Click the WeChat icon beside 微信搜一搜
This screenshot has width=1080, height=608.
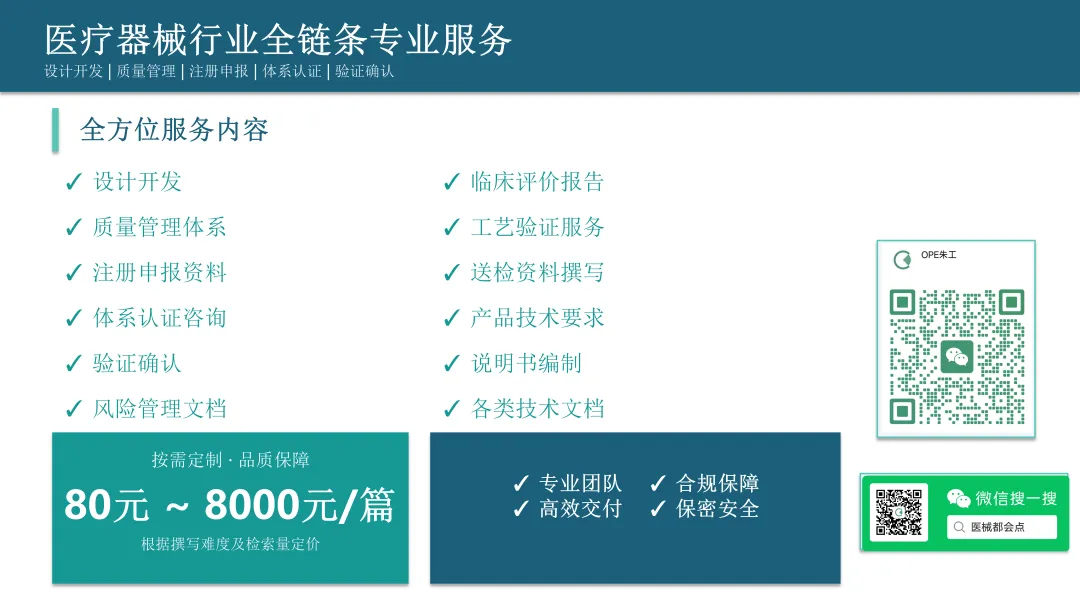point(958,498)
